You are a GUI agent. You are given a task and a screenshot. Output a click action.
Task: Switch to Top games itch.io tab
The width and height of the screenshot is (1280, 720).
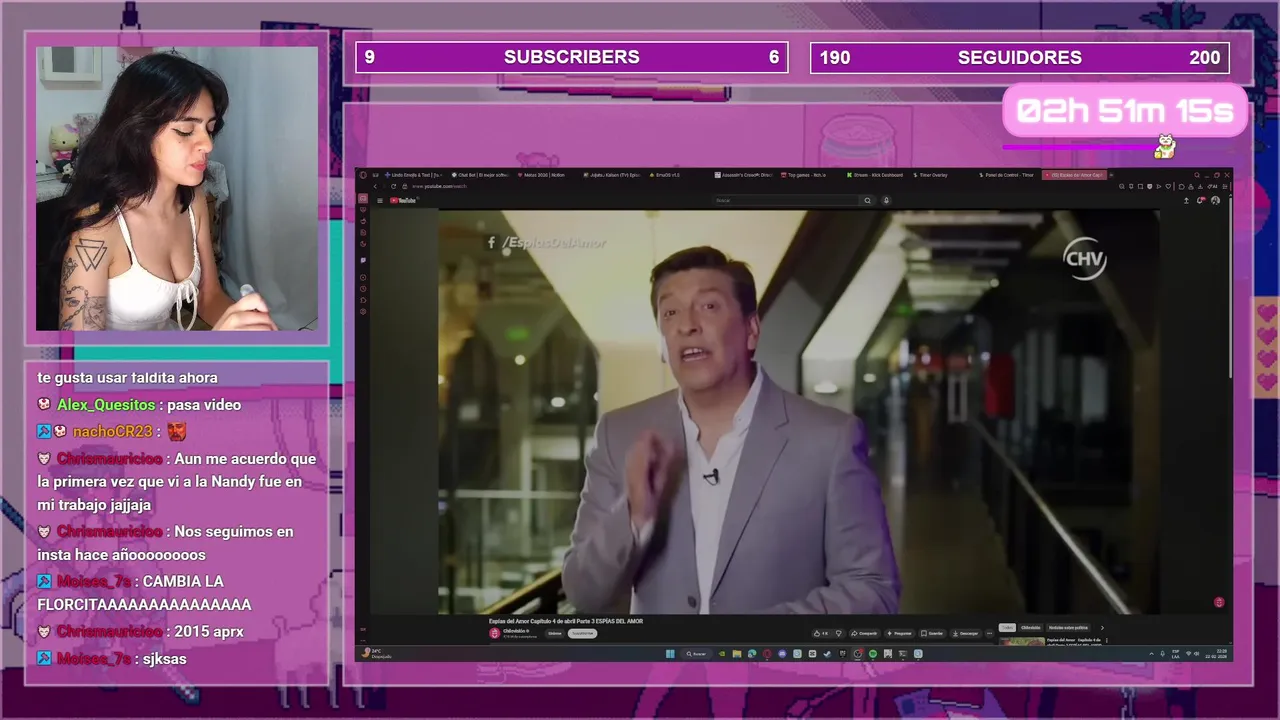(x=804, y=175)
